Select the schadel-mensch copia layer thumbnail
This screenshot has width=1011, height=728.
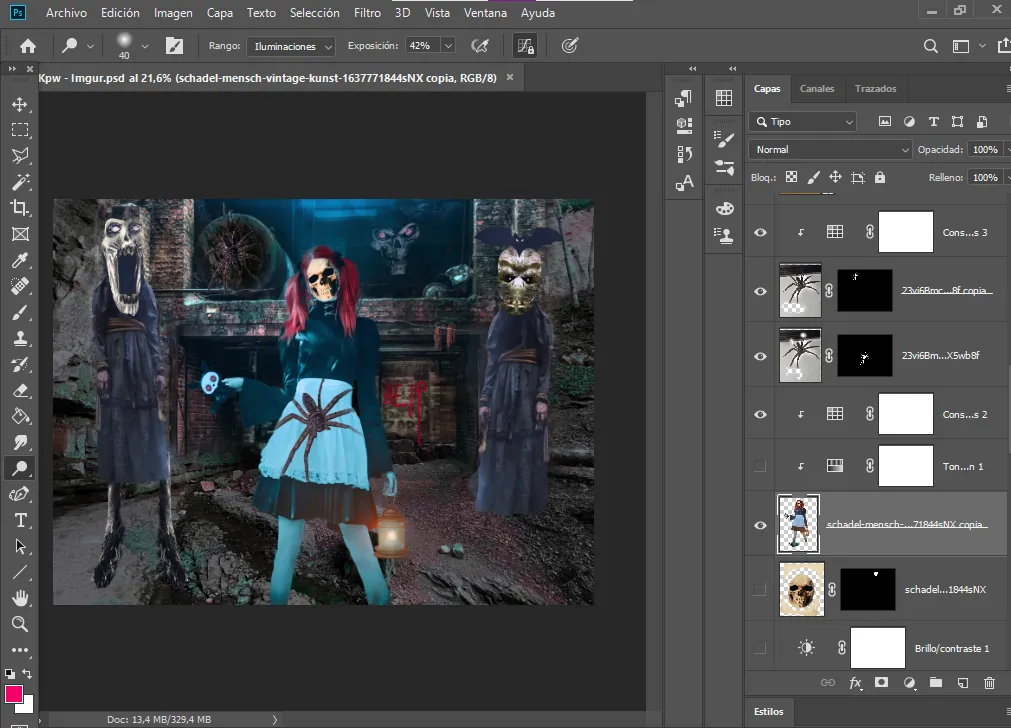click(x=798, y=524)
